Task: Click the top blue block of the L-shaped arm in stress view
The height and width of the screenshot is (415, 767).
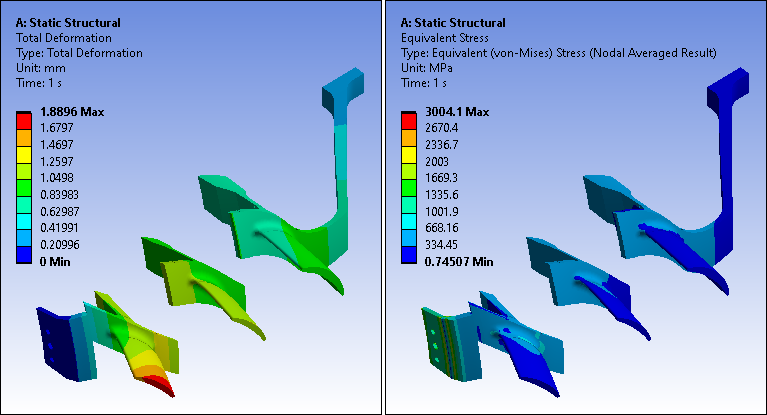Action: click(x=728, y=88)
